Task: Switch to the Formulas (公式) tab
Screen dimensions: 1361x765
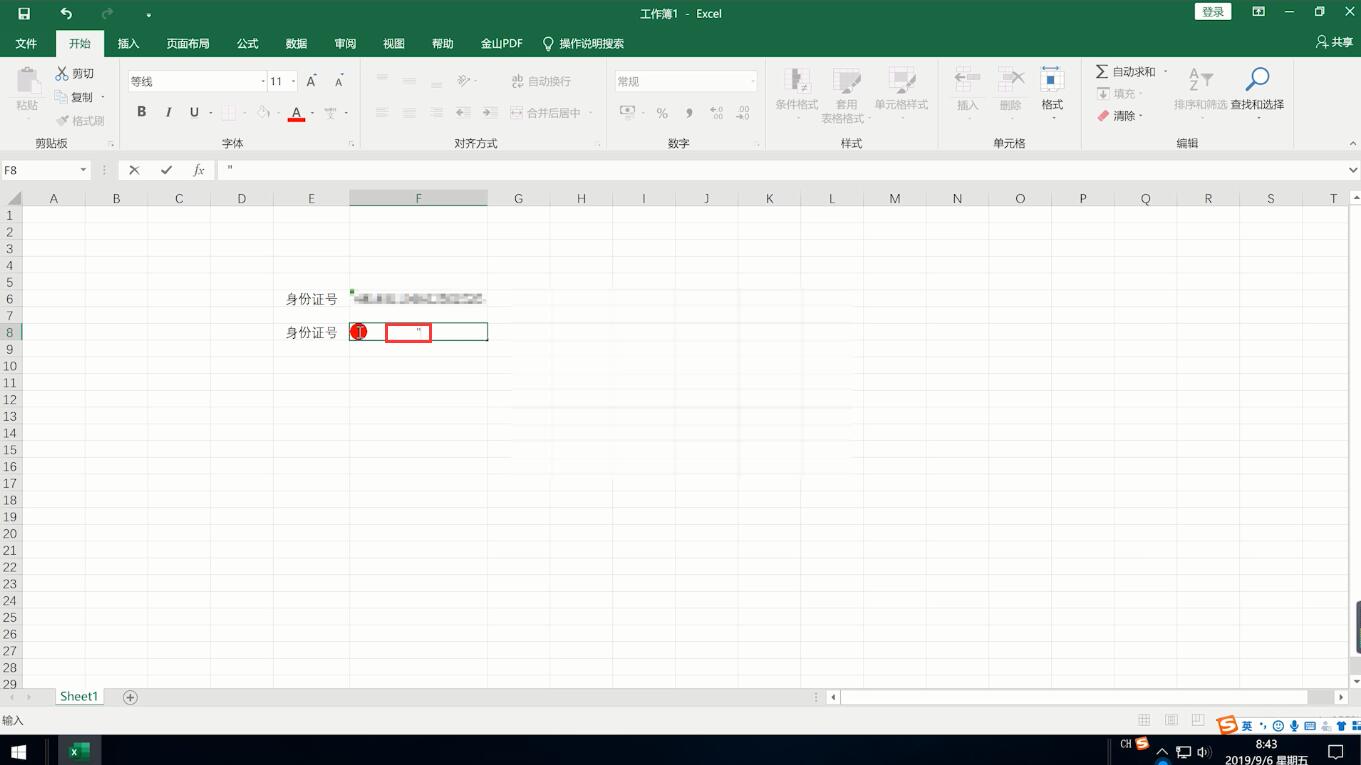Action: click(x=247, y=44)
